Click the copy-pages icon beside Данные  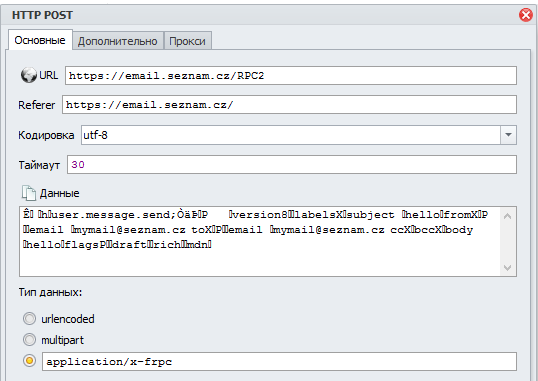tap(29, 193)
